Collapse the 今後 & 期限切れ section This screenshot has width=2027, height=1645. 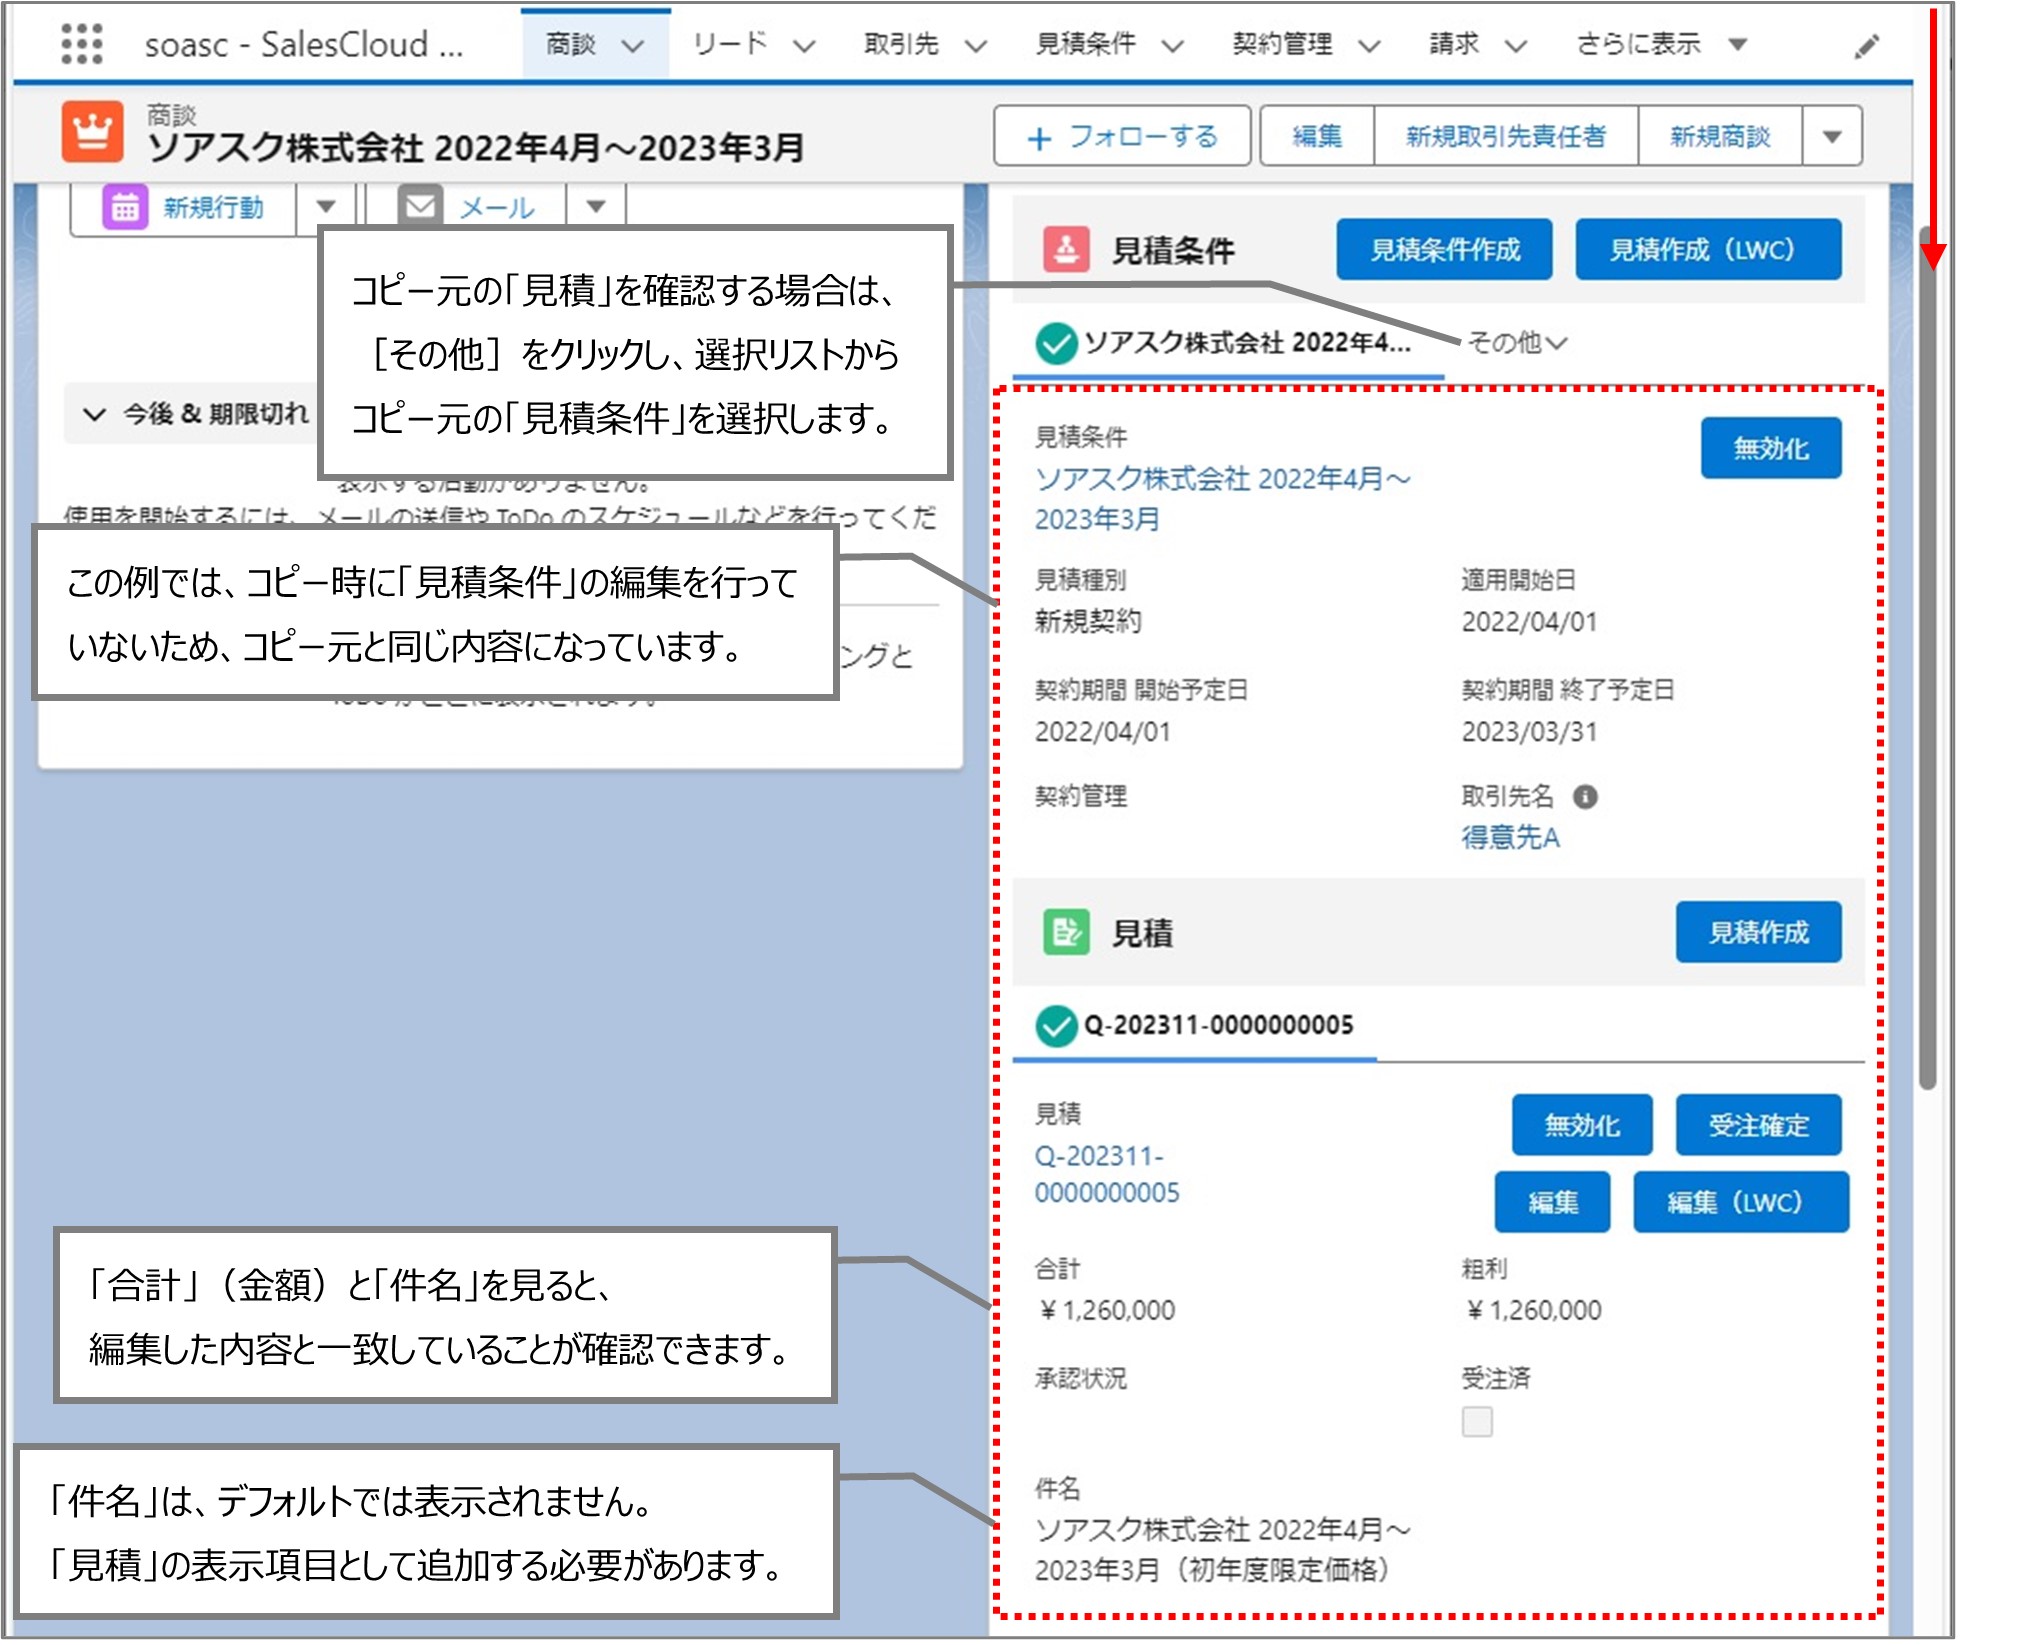95,414
